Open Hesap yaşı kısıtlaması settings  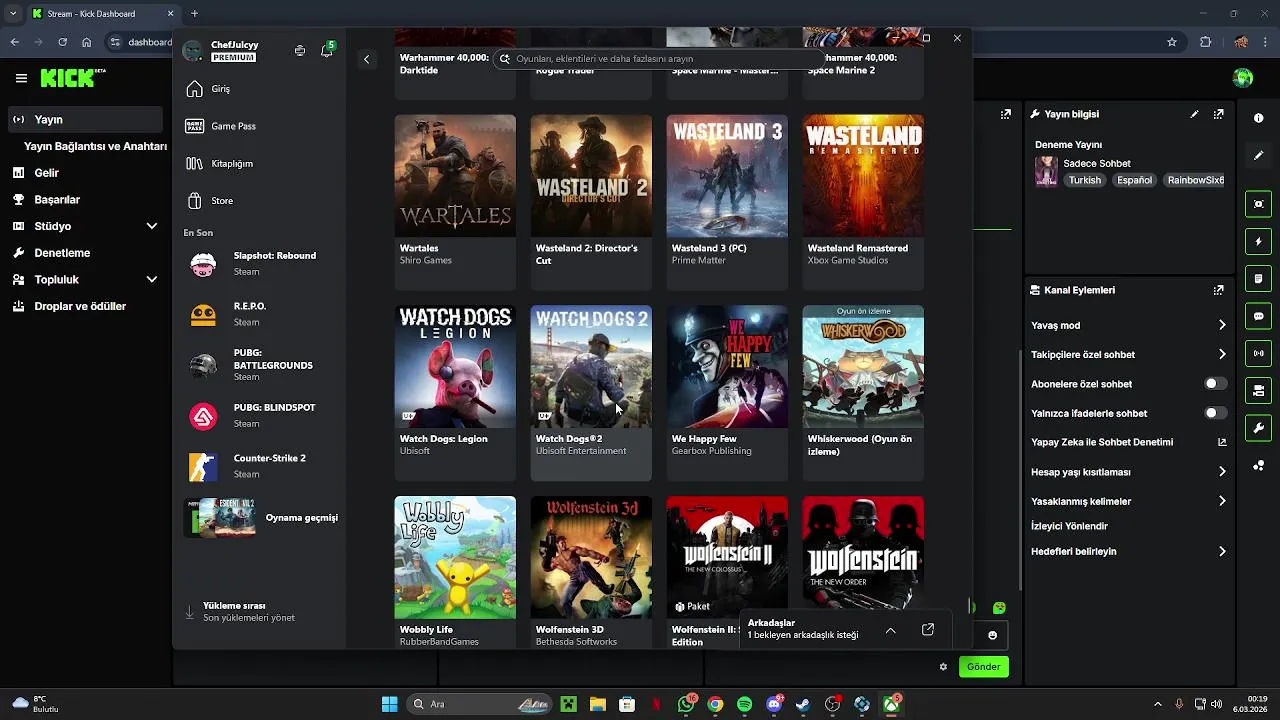coord(1222,472)
